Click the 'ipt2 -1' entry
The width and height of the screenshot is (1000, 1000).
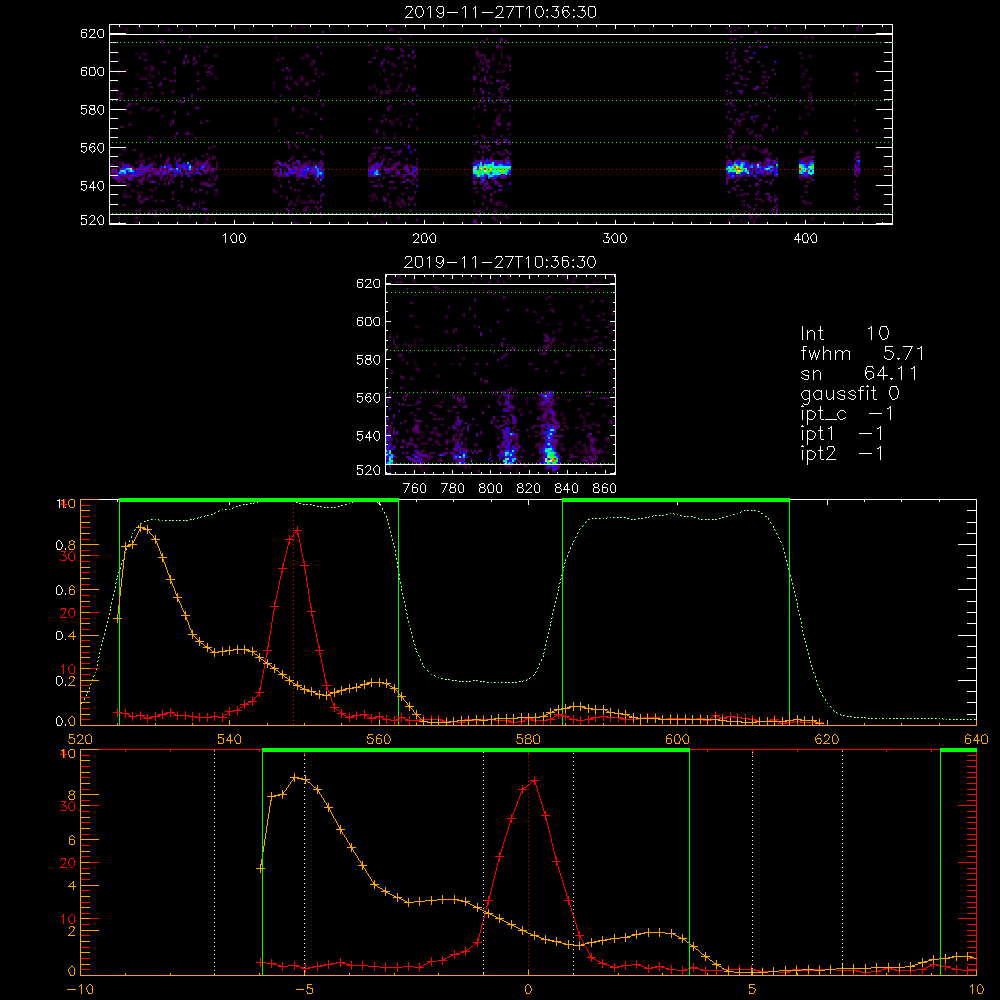coord(841,453)
